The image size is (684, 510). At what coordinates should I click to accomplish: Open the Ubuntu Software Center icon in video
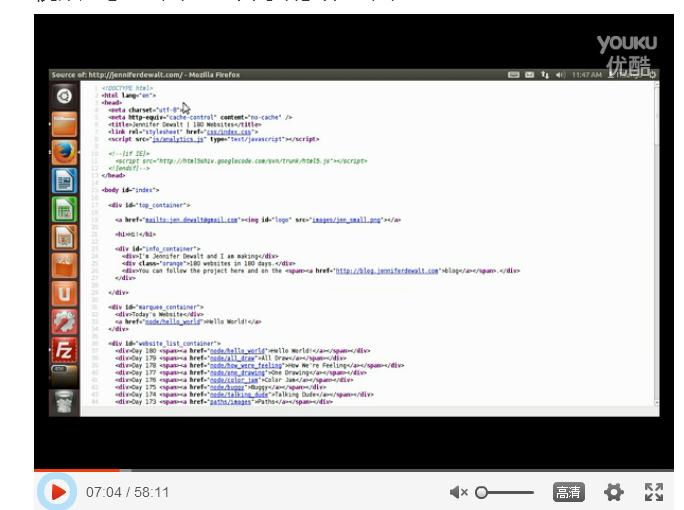(x=65, y=265)
